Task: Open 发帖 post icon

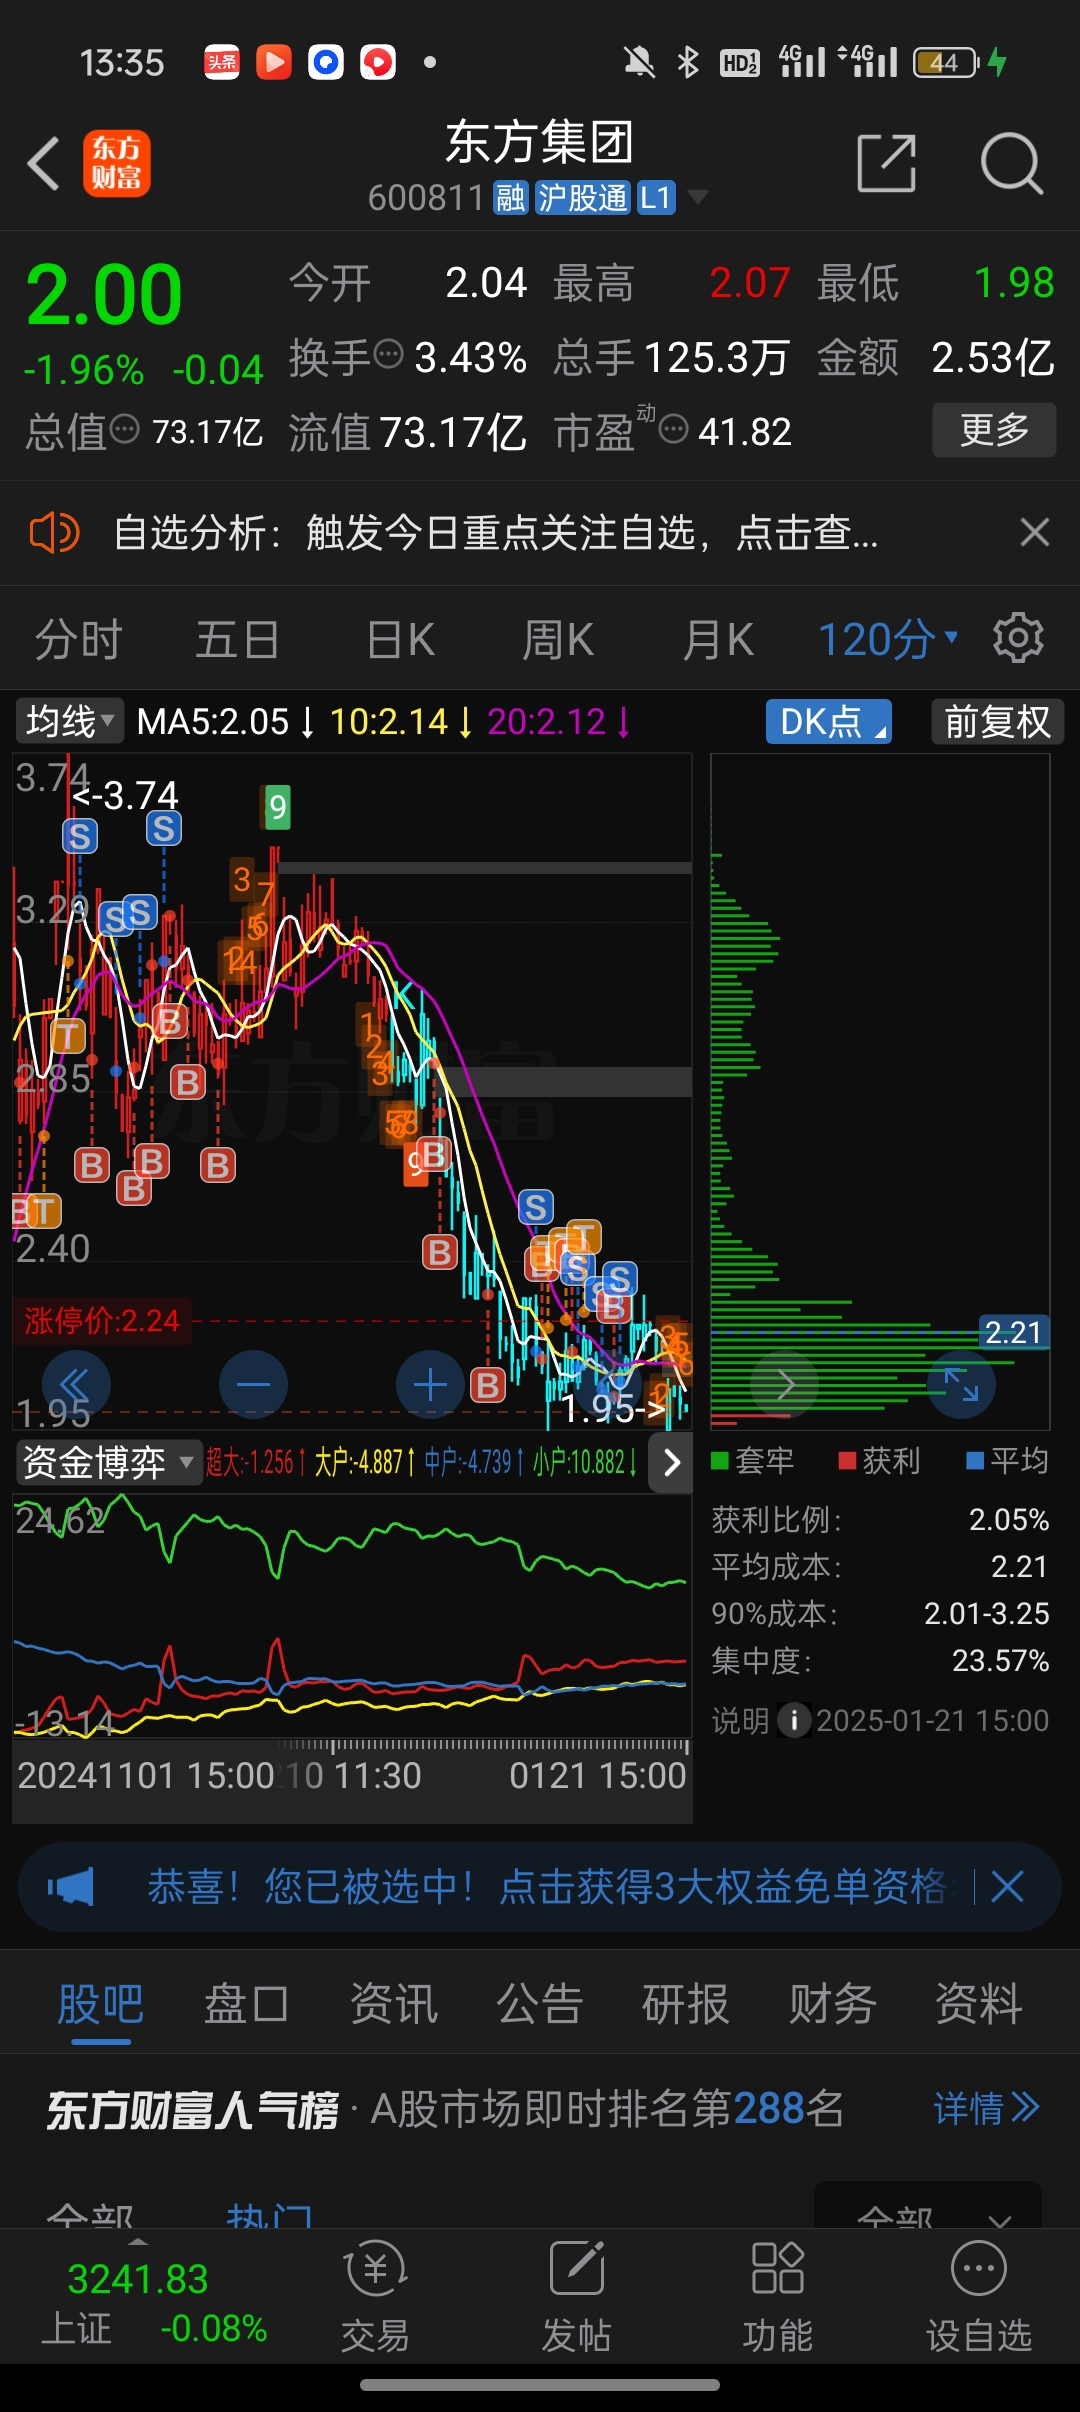Action: pyautogui.click(x=577, y=2296)
